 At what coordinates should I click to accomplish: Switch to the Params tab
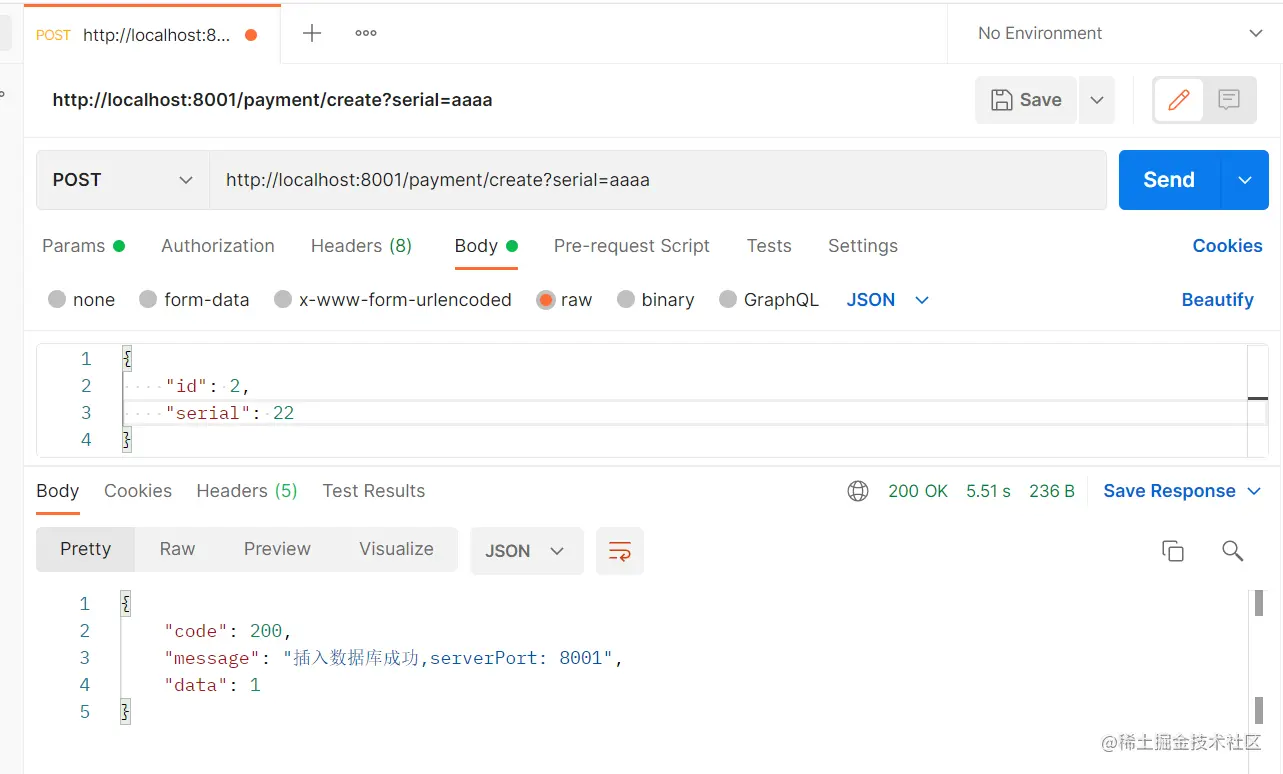pos(83,246)
